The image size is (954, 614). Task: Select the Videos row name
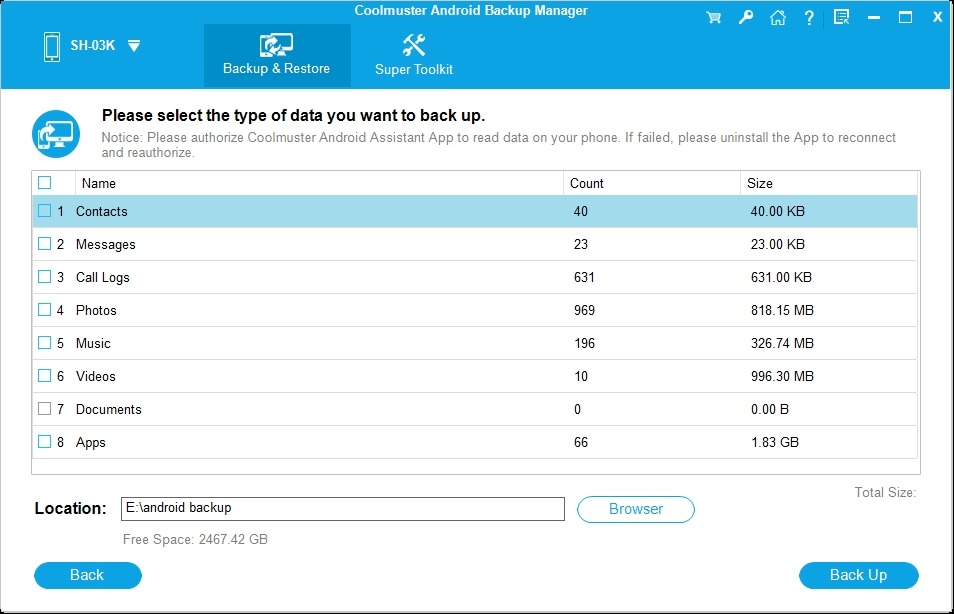[96, 376]
